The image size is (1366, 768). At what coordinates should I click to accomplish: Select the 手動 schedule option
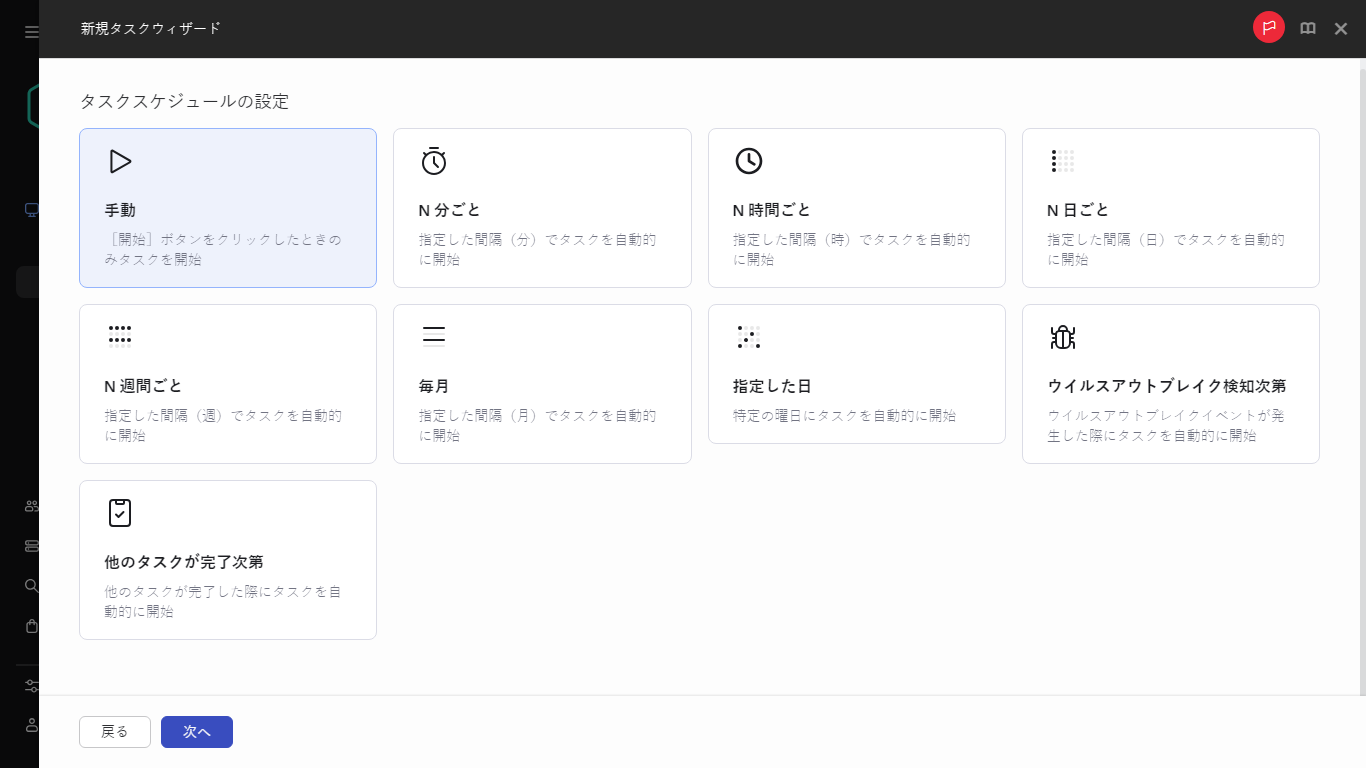tap(227, 207)
